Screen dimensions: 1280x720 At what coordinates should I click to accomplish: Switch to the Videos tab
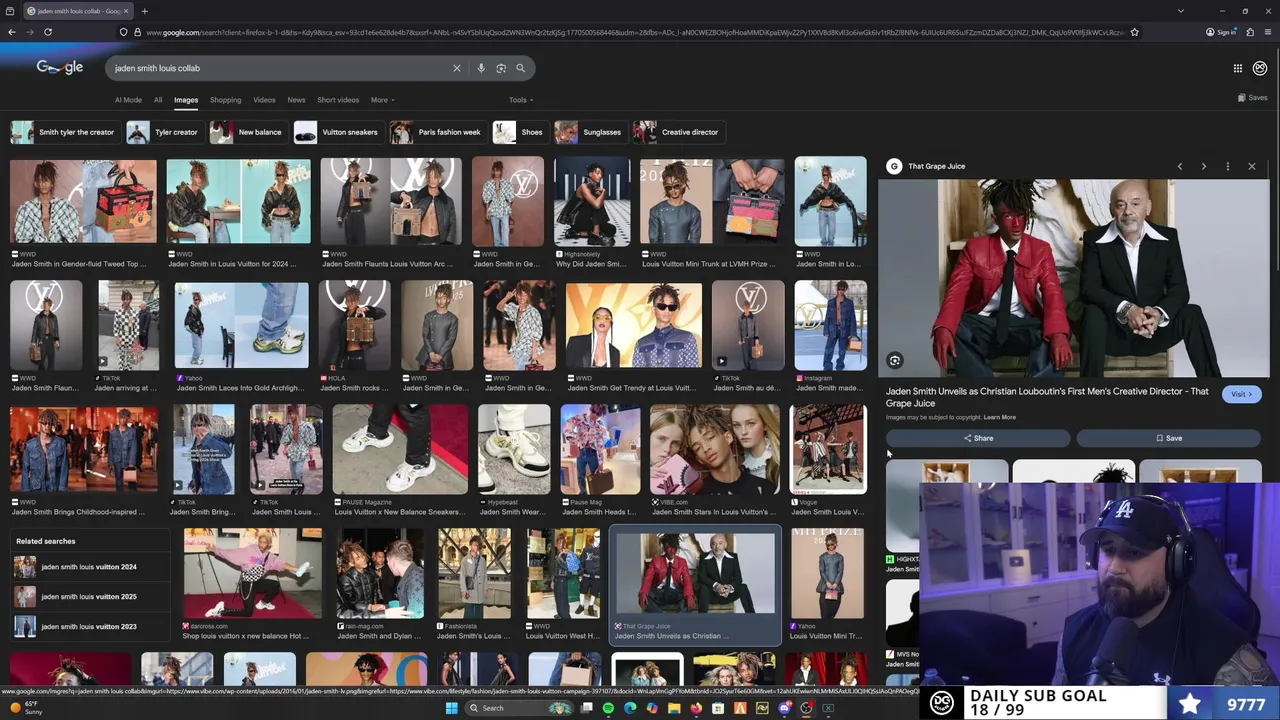point(264,100)
